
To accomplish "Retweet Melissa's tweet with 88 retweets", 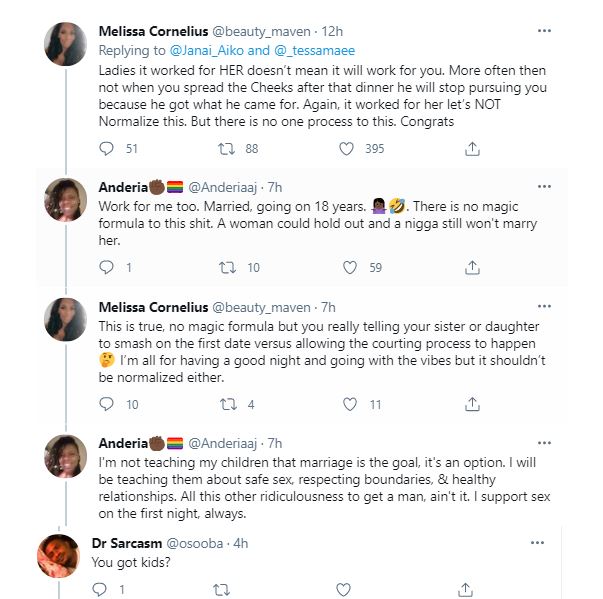I will pyautogui.click(x=227, y=149).
